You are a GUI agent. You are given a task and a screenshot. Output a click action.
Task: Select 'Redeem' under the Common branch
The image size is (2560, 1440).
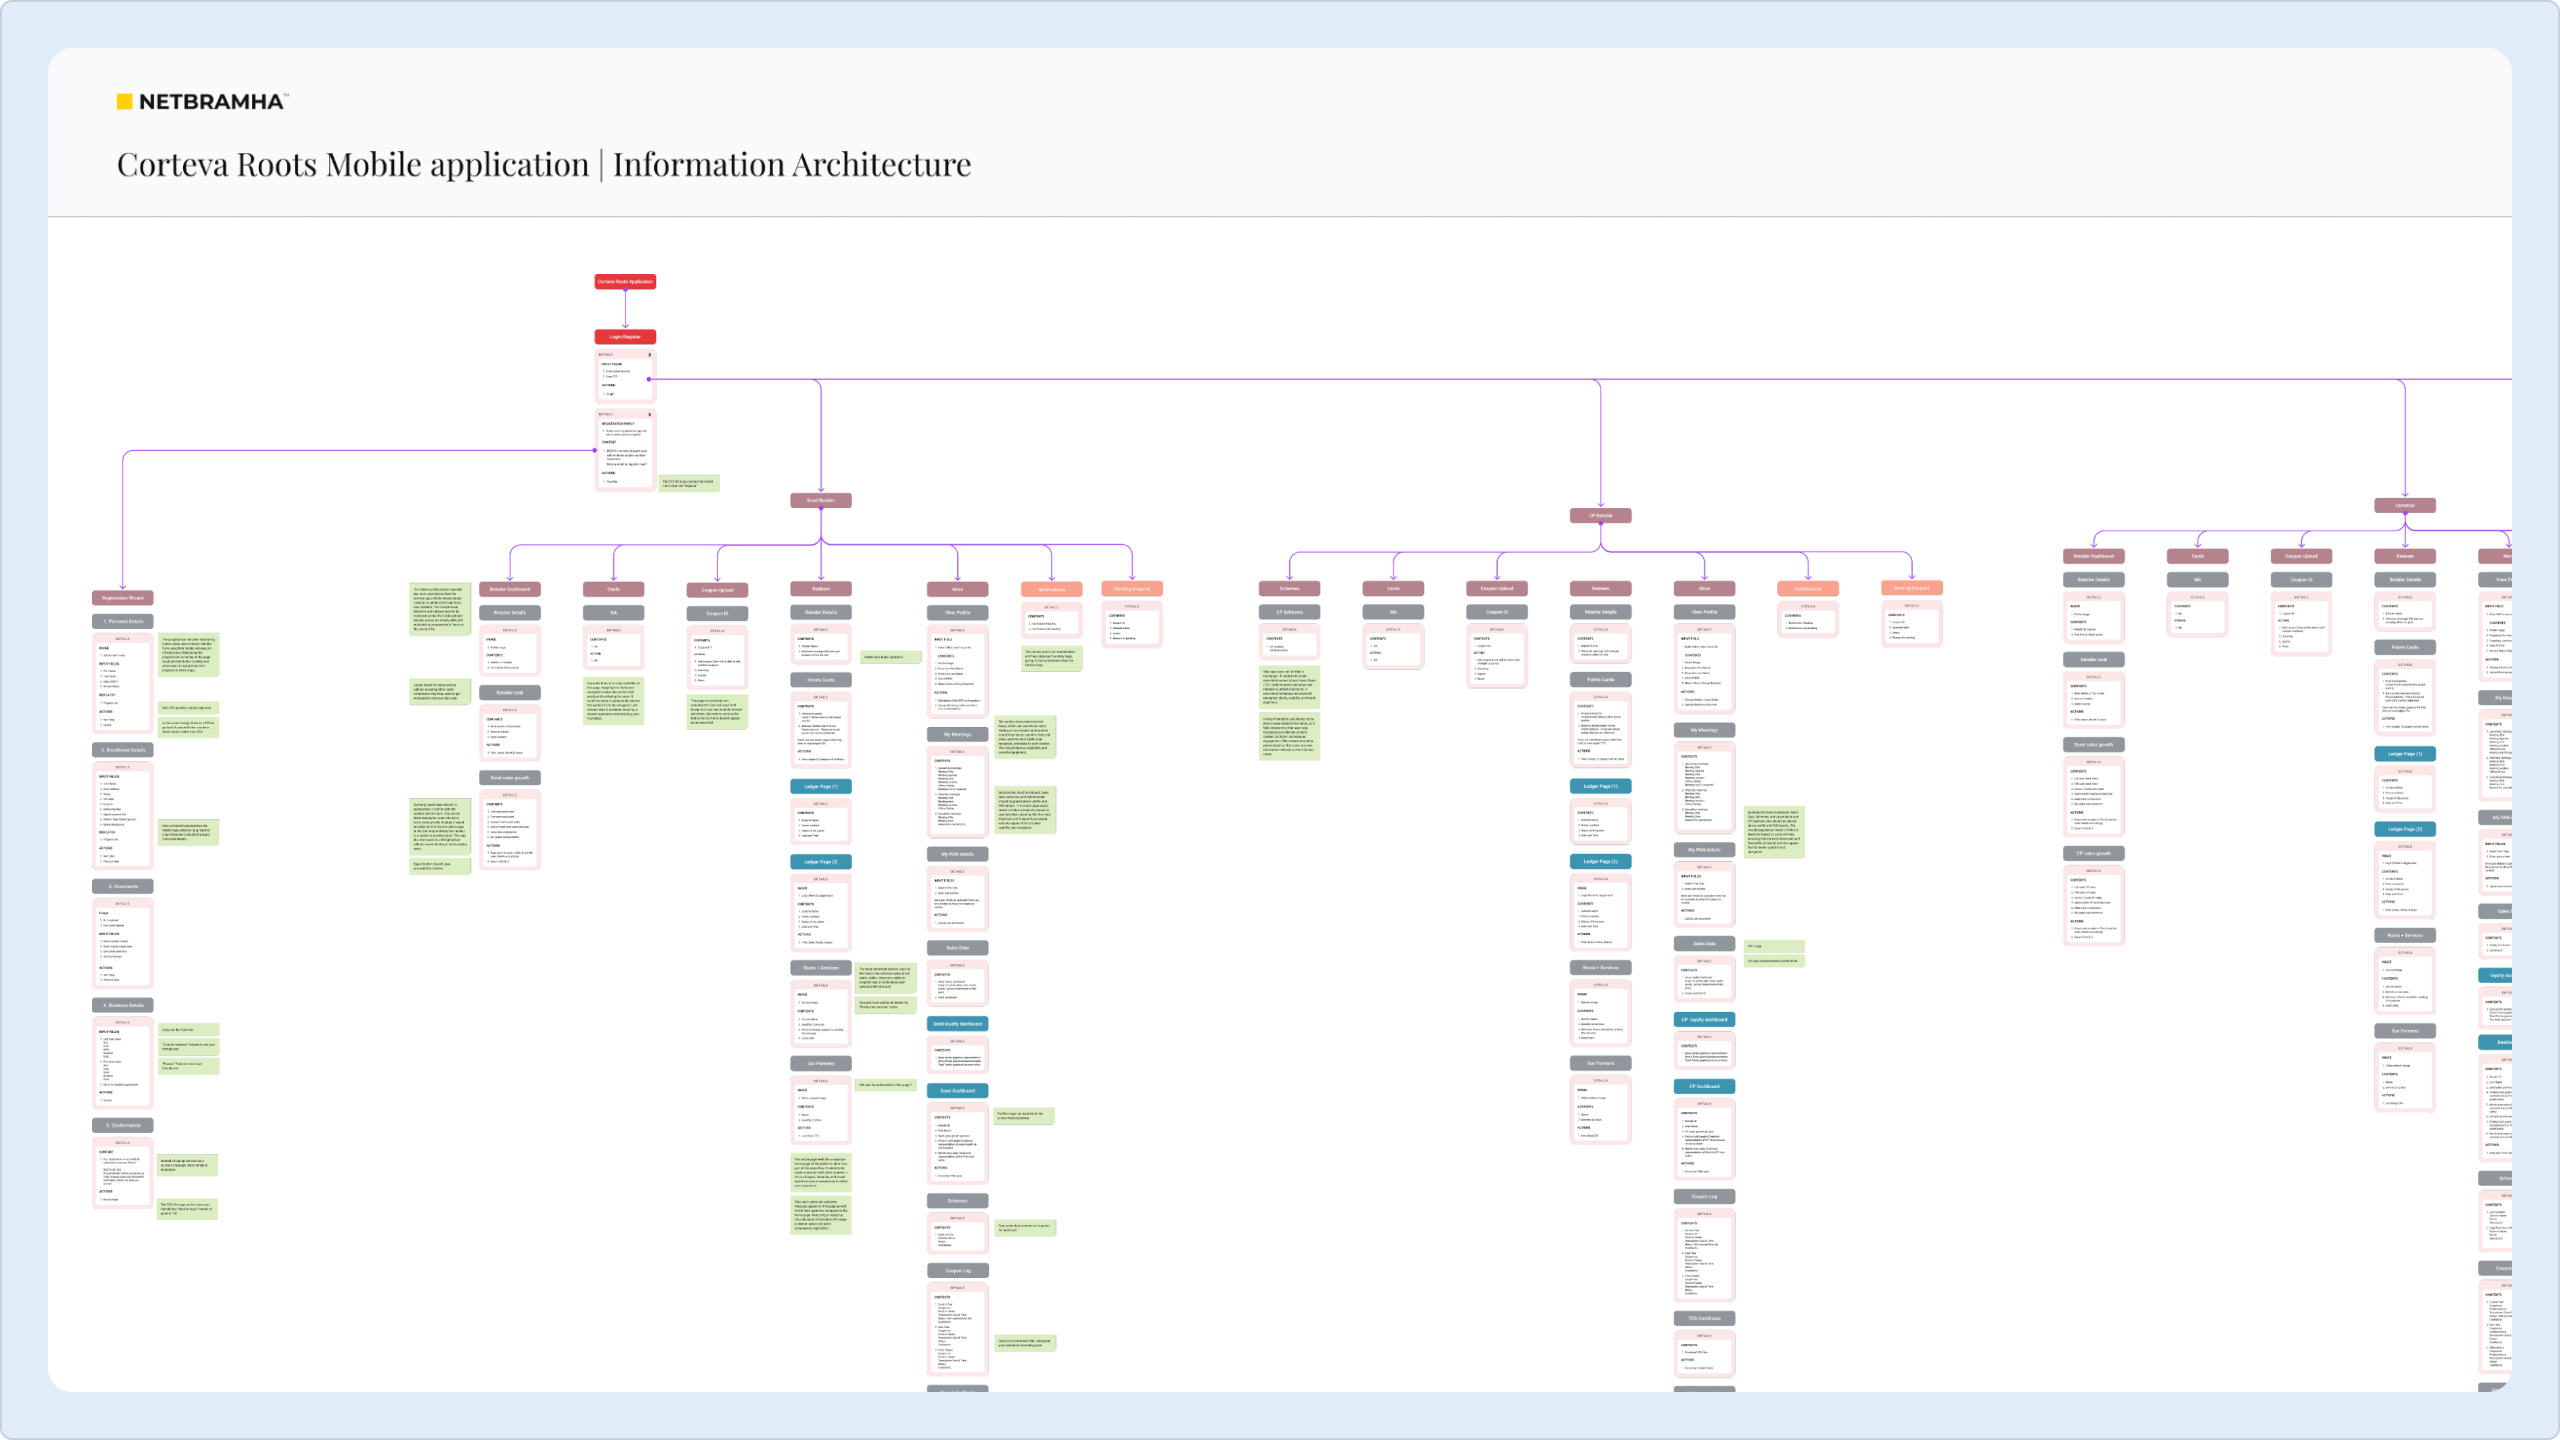point(2405,556)
